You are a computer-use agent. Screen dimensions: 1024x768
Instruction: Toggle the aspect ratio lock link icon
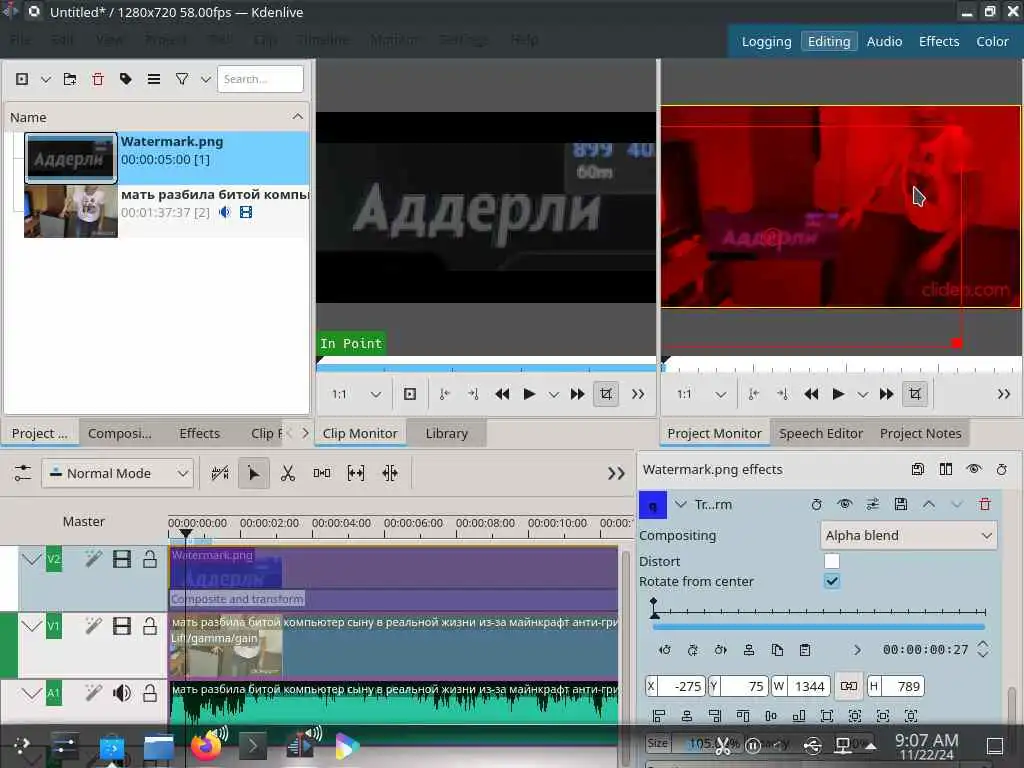(x=849, y=686)
